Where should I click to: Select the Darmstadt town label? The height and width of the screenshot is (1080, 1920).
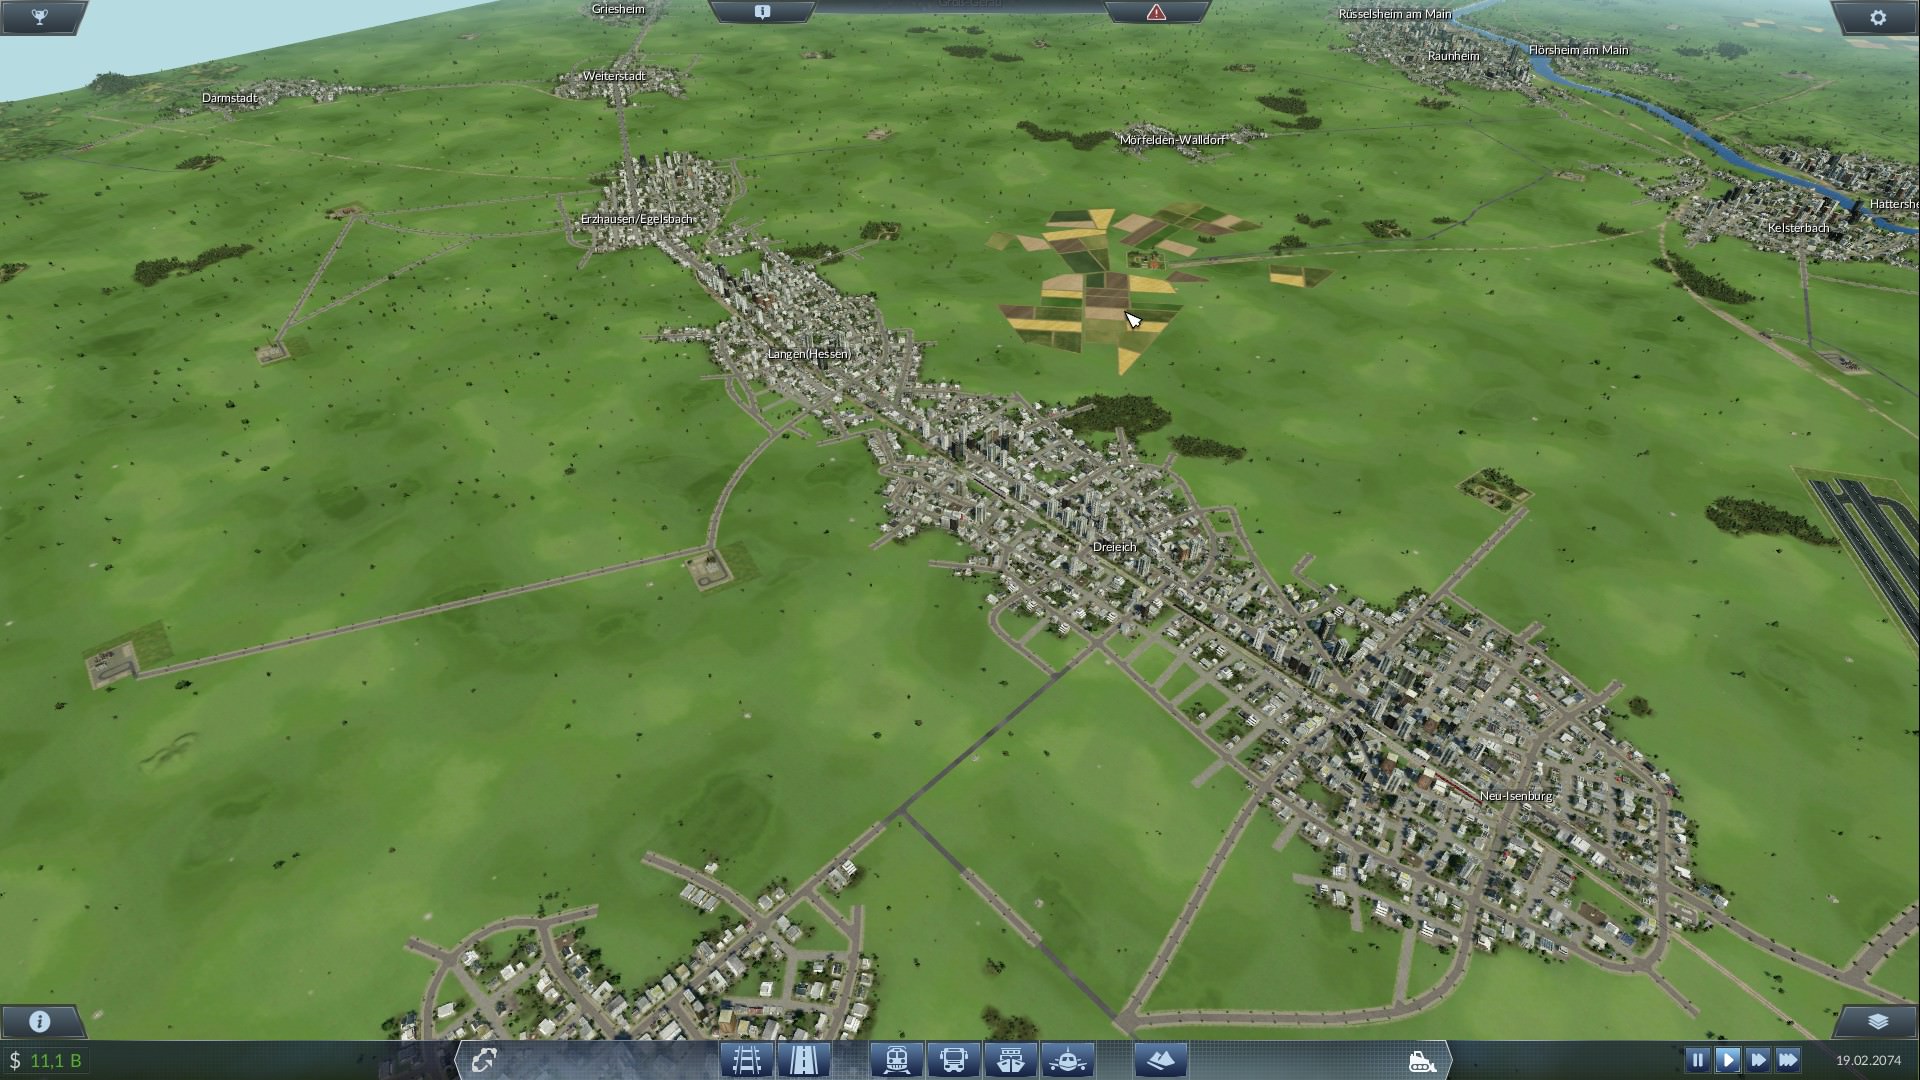230,98
